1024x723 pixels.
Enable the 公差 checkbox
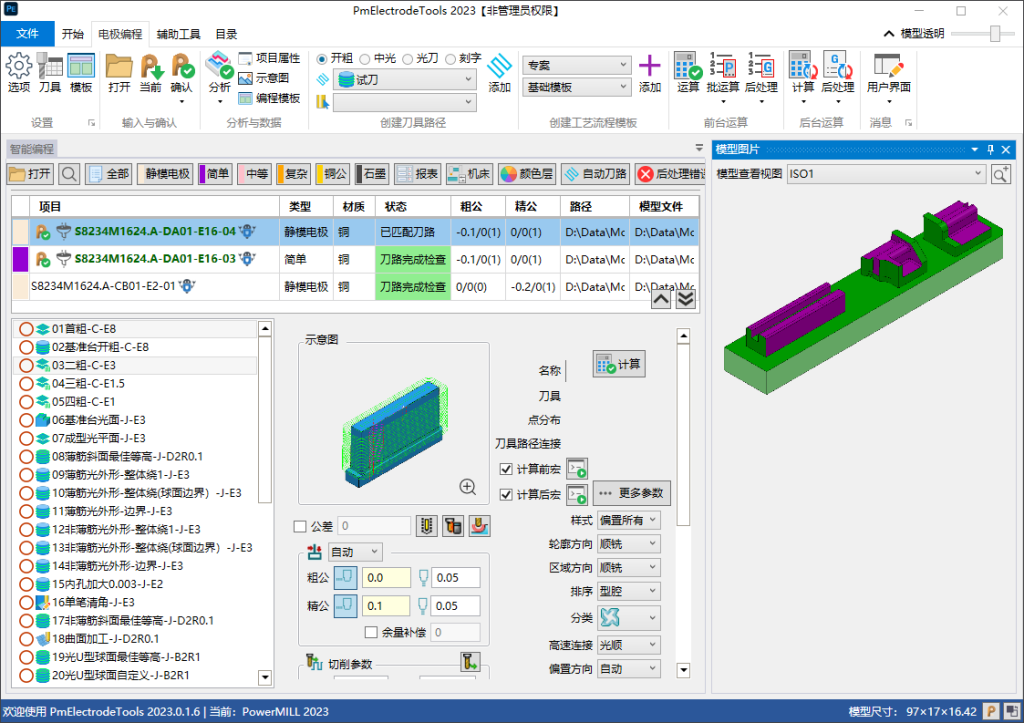(300, 526)
